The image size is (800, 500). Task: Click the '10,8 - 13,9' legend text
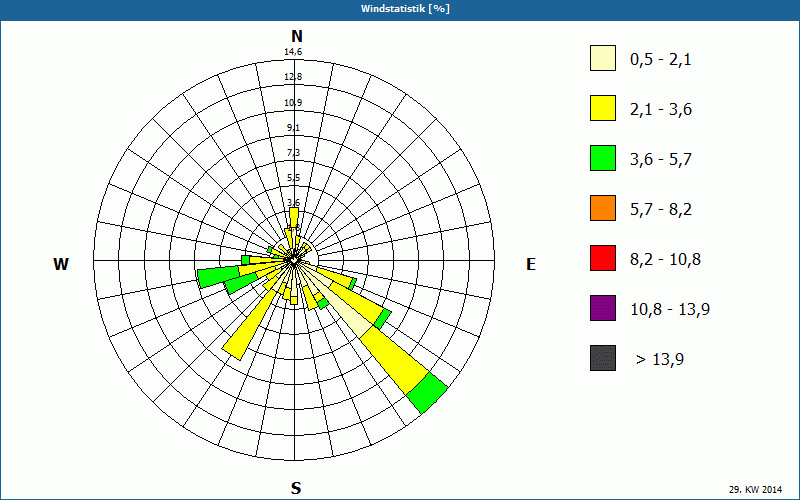tap(670, 310)
